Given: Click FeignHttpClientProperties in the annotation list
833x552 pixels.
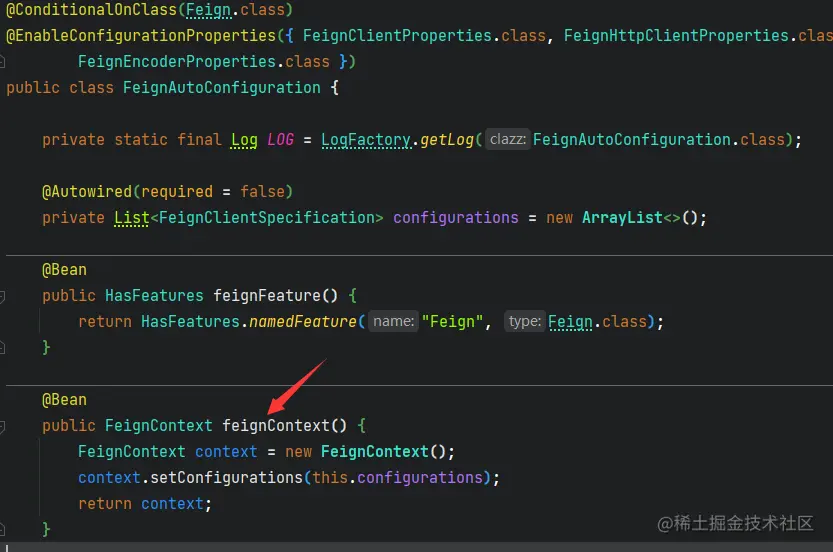Looking at the screenshot, I should click(676, 36).
